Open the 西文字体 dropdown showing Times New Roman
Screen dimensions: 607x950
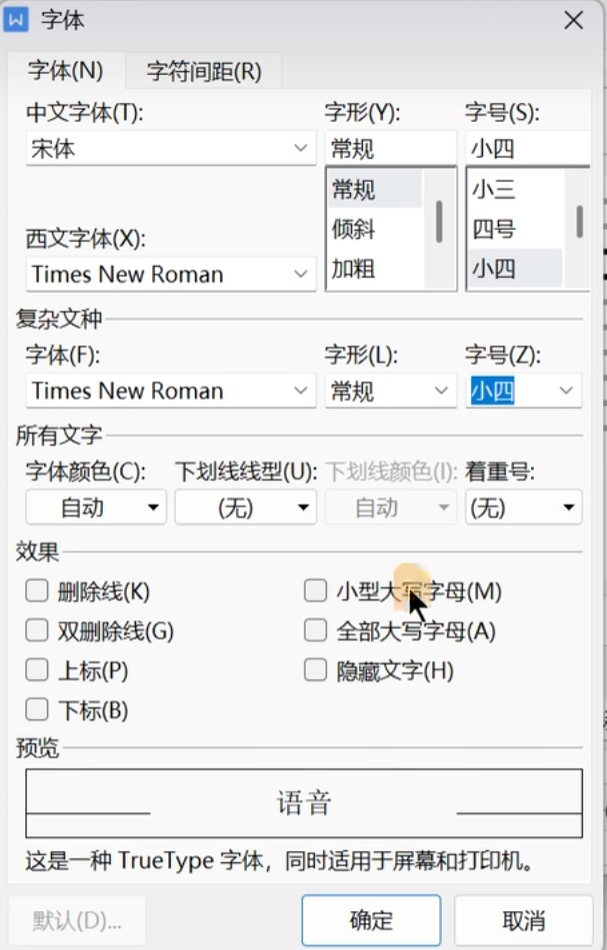pos(171,274)
